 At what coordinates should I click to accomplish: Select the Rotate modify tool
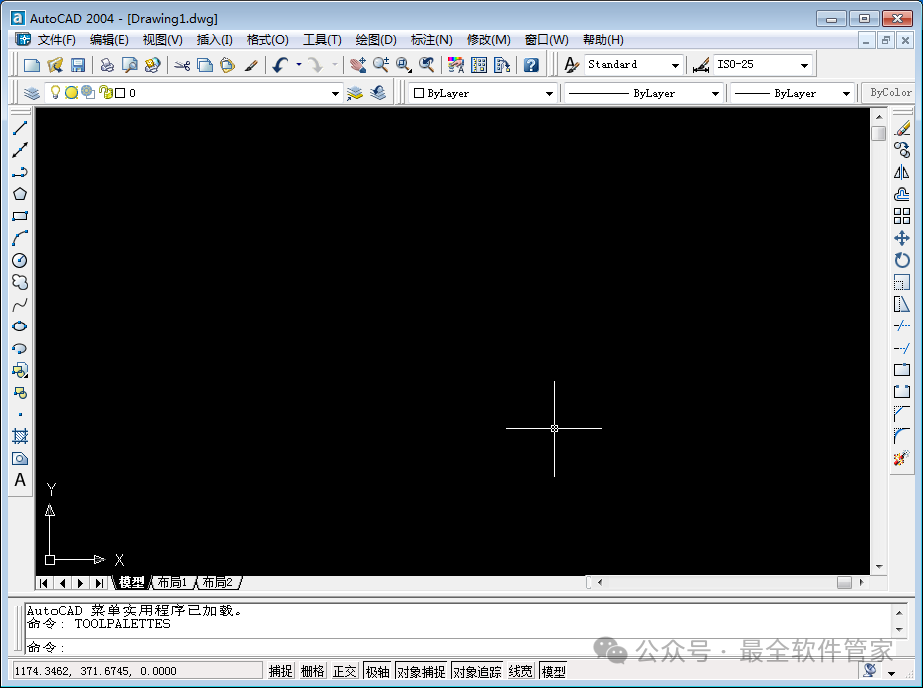point(901,260)
